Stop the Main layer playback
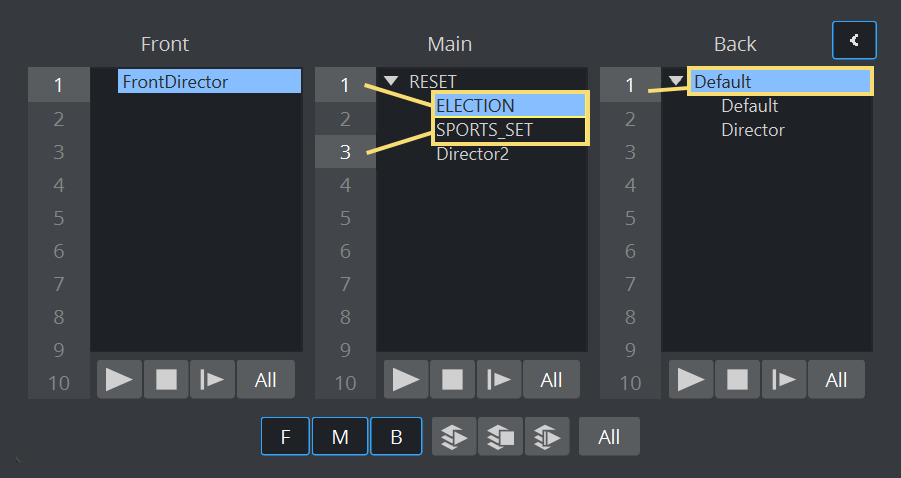Viewport: 901px width, 478px height. [453, 379]
